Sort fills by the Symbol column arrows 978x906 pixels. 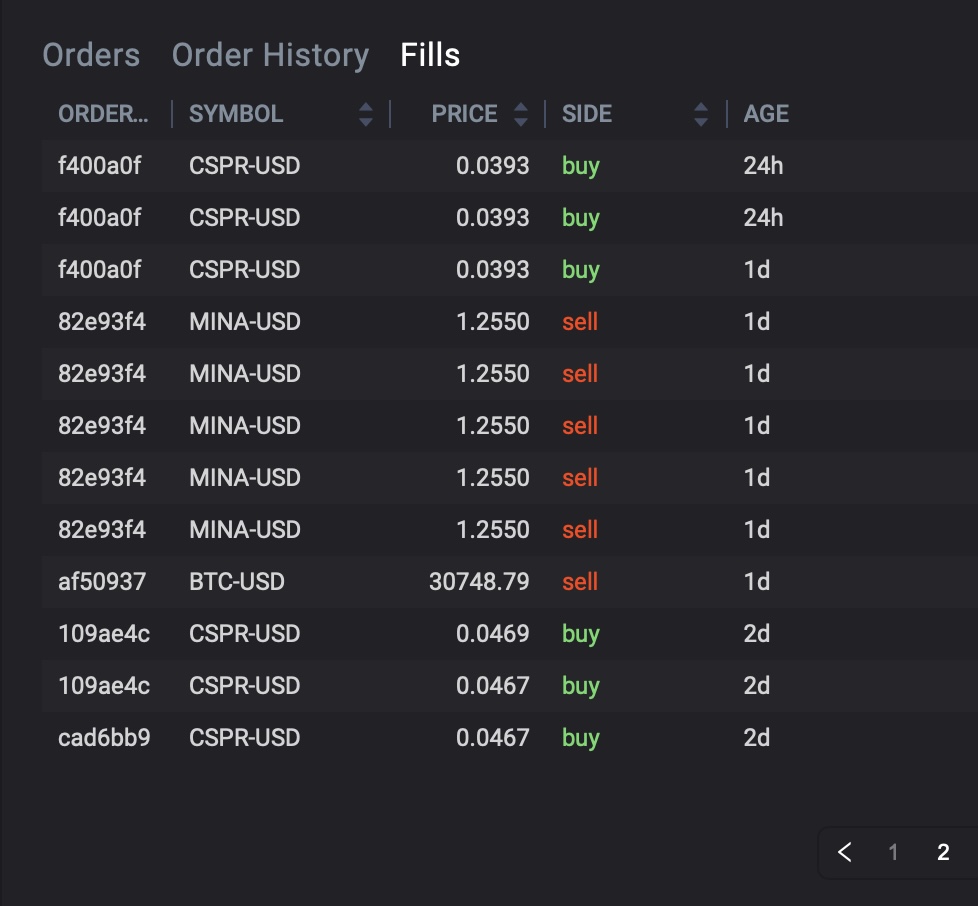(x=366, y=114)
